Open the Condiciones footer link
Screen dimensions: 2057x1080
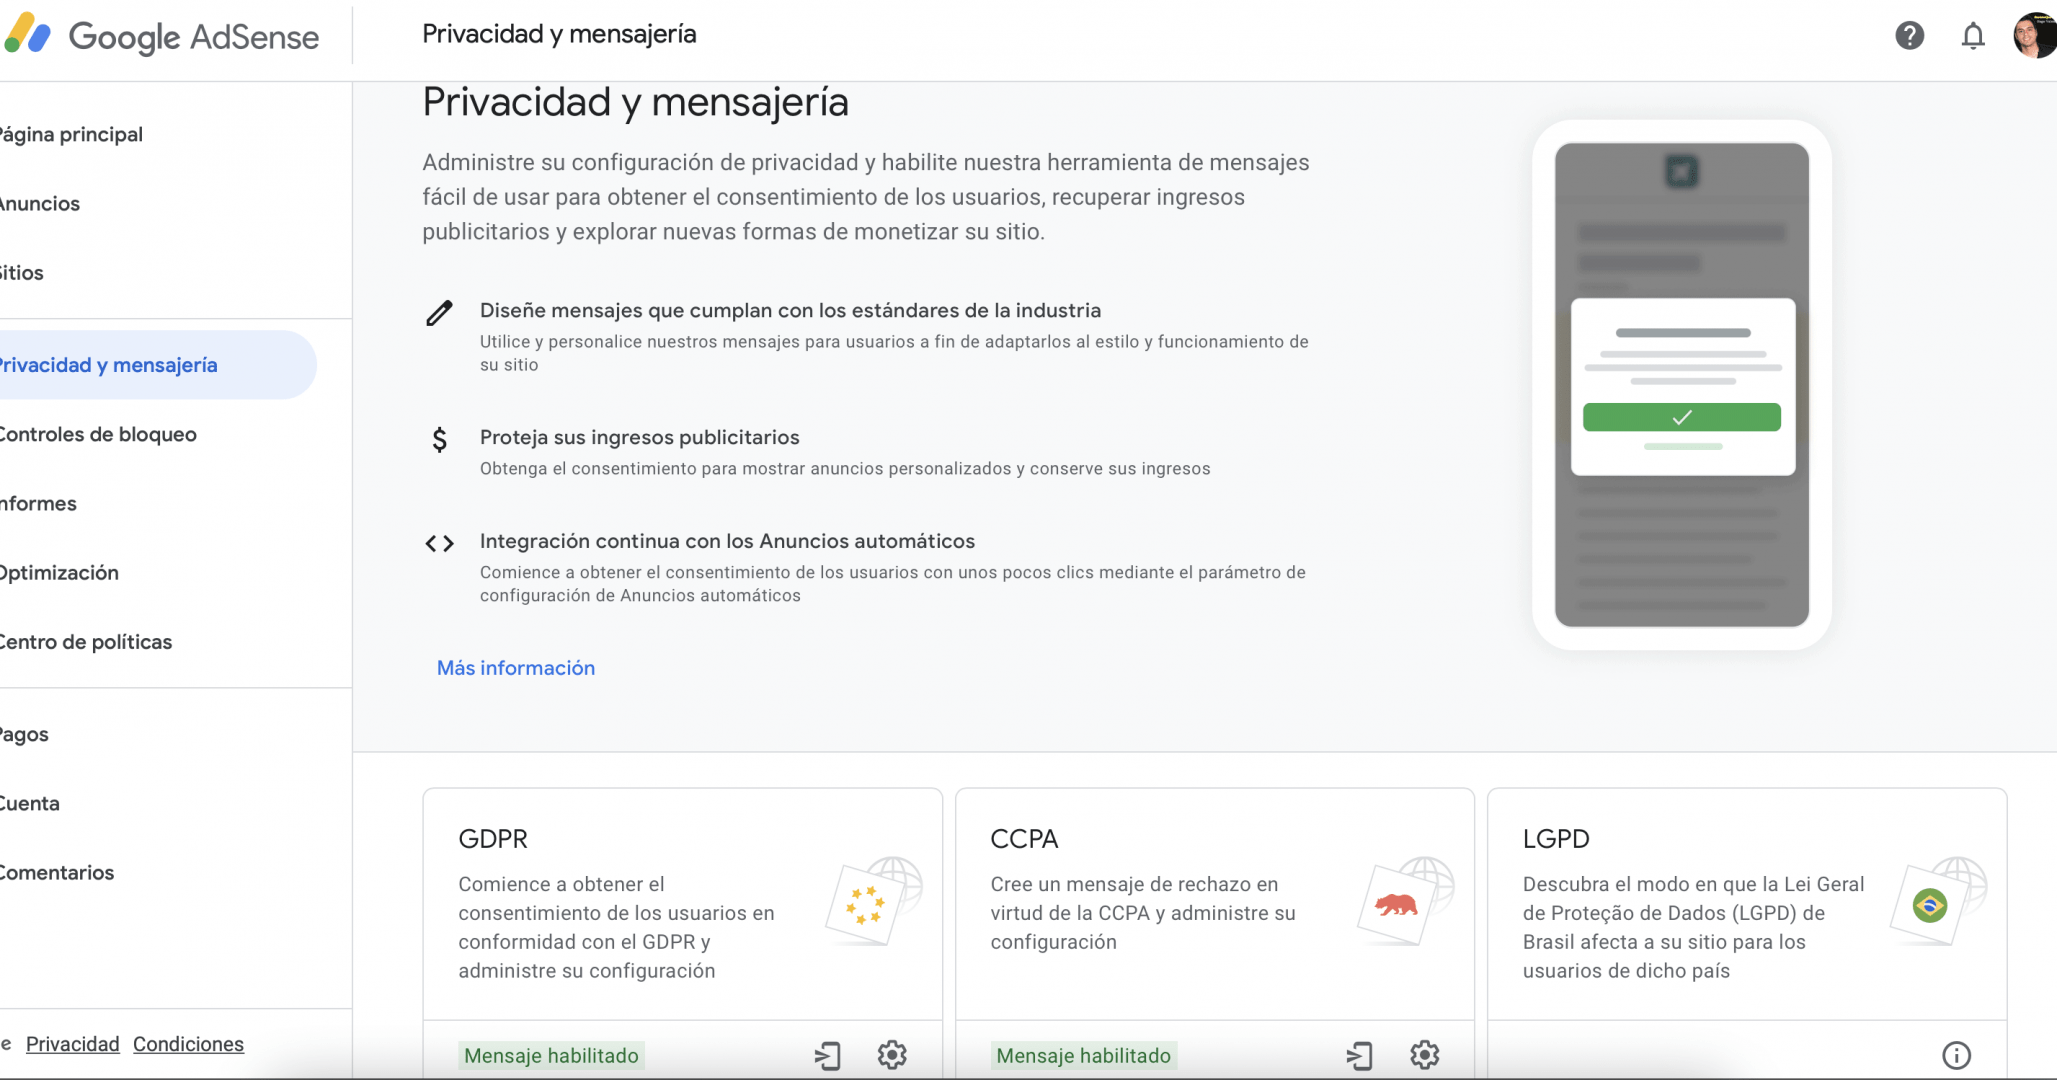tap(188, 1044)
